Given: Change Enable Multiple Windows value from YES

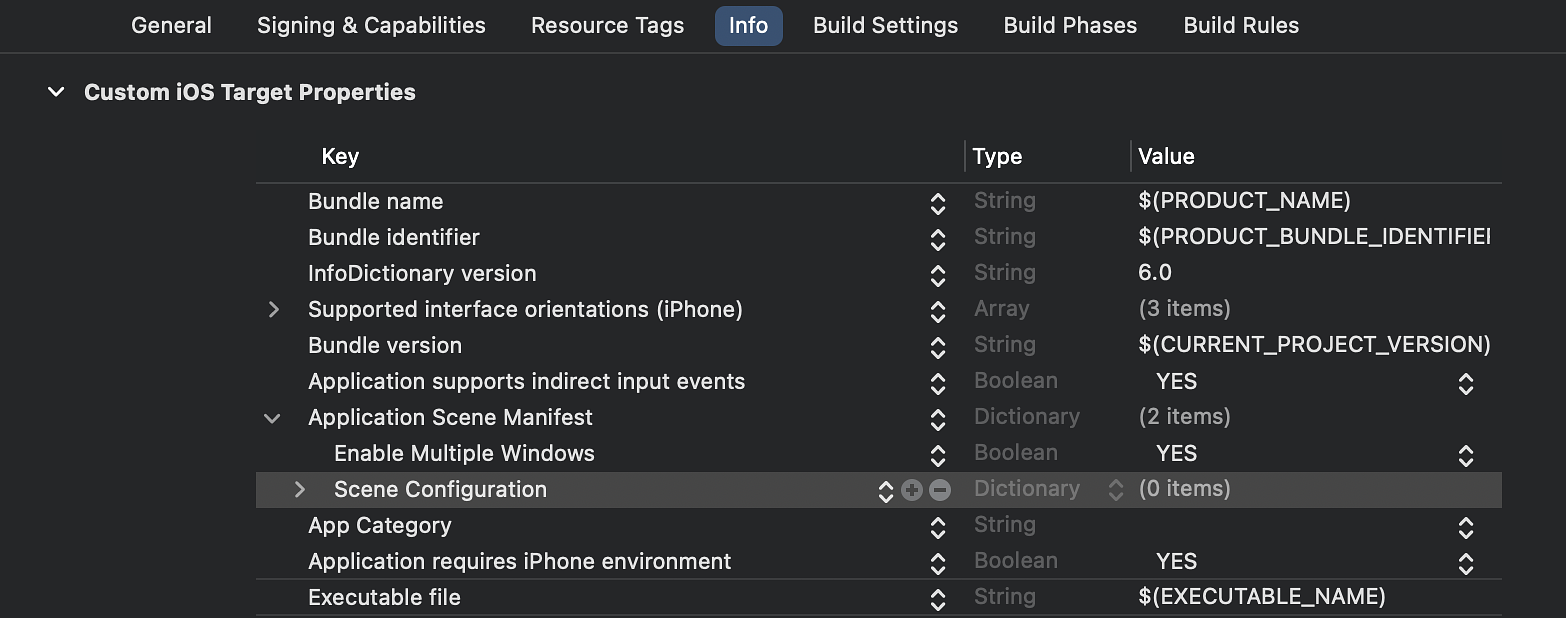Looking at the screenshot, I should [x=1465, y=455].
